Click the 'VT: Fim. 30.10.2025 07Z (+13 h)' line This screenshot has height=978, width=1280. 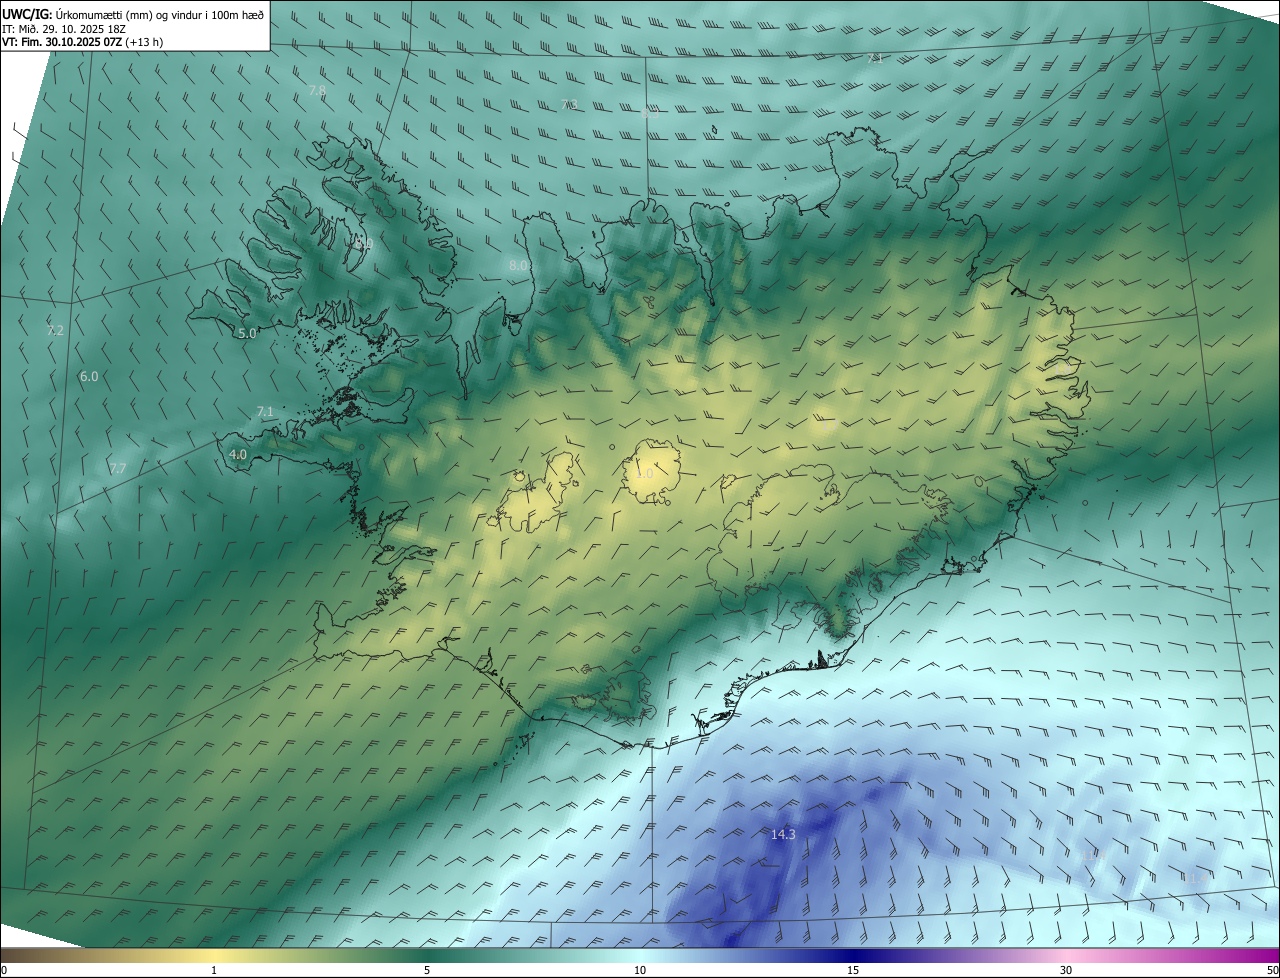pos(83,42)
